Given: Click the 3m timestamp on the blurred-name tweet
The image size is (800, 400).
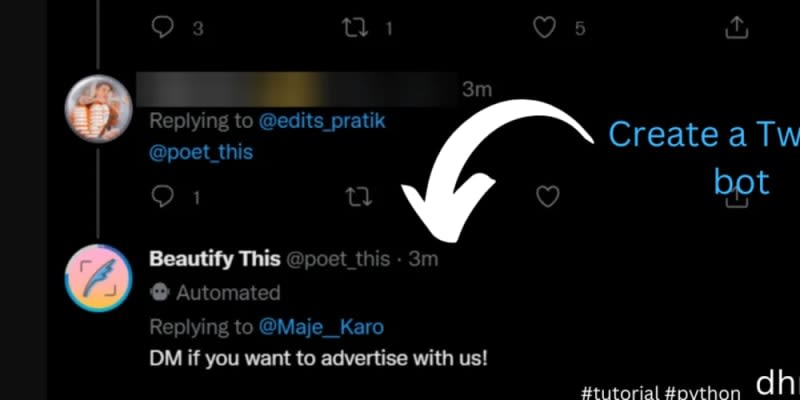Looking at the screenshot, I should coord(476,90).
